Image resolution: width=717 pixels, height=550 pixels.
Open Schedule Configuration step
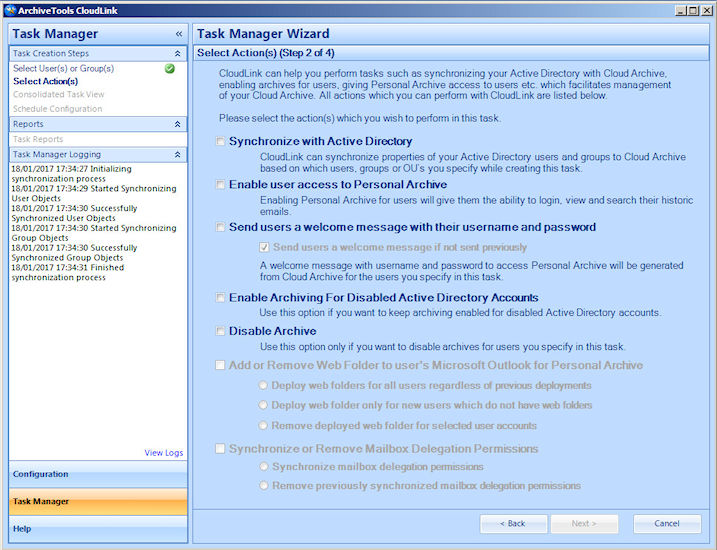point(58,109)
